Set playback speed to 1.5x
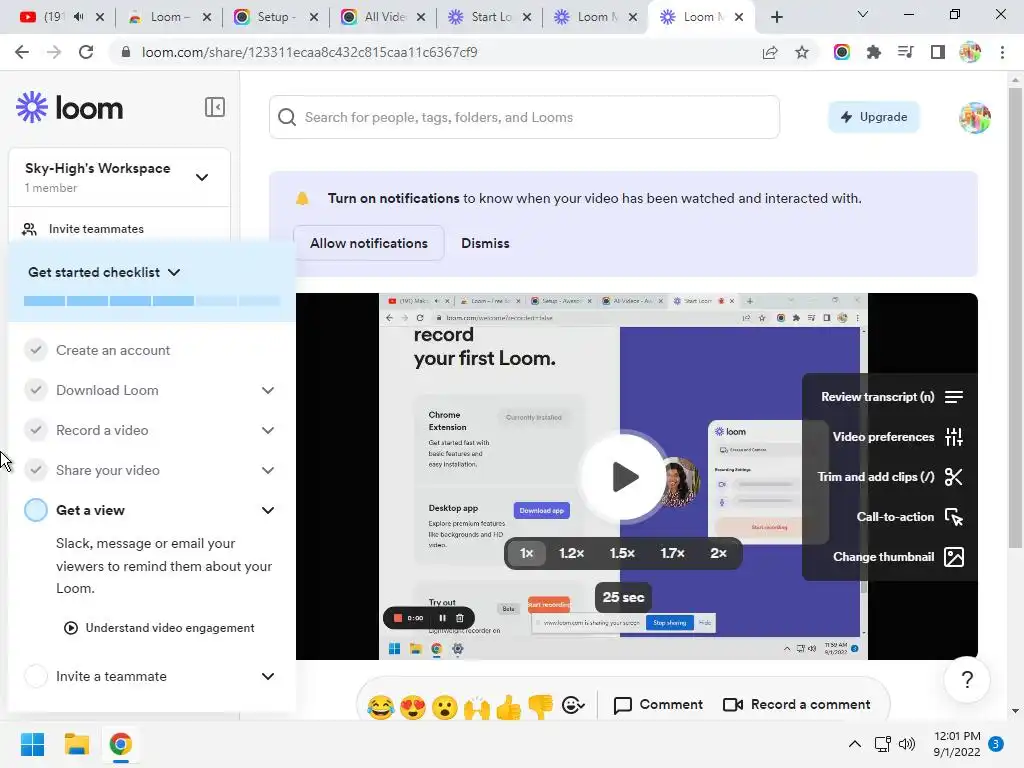Viewport: 1024px width, 768px height. (x=622, y=553)
